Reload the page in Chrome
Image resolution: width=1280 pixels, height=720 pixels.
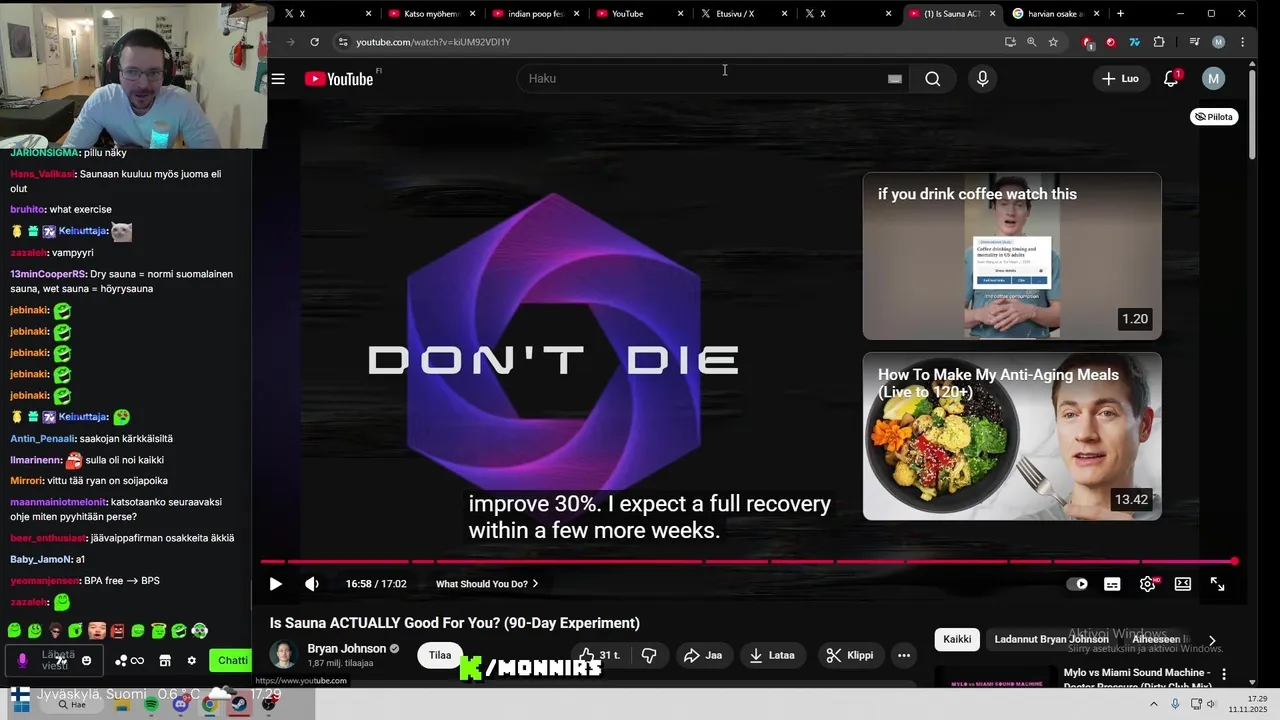click(314, 42)
